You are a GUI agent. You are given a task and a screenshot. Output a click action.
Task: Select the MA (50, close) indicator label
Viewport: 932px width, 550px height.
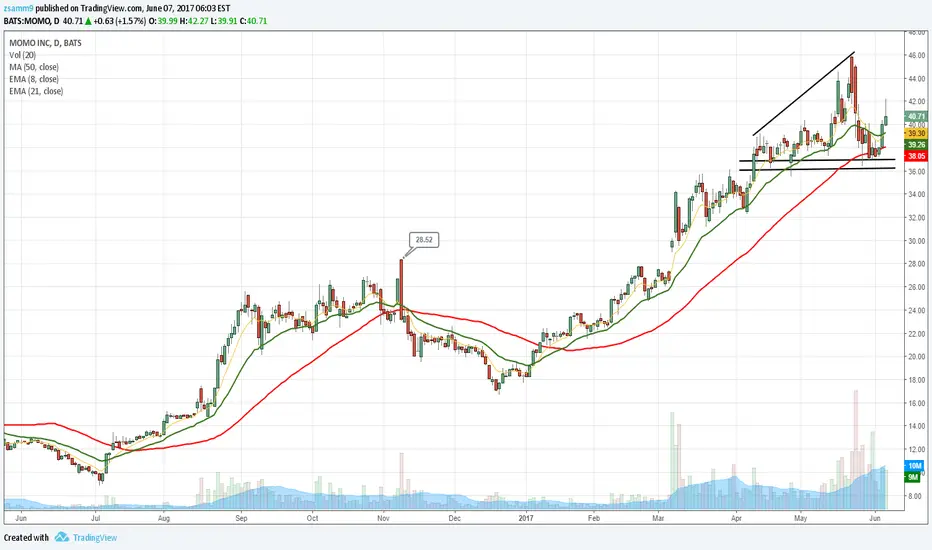[34, 67]
